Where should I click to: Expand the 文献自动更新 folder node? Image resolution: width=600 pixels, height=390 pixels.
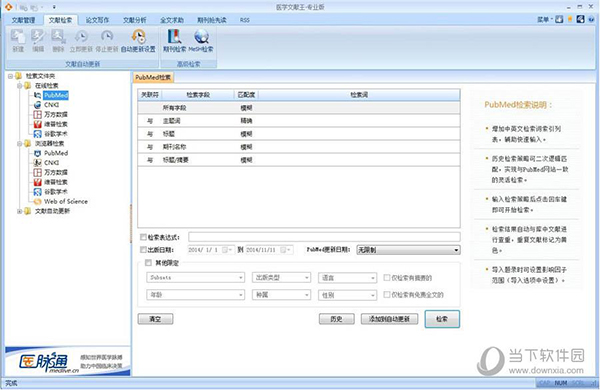[20, 211]
